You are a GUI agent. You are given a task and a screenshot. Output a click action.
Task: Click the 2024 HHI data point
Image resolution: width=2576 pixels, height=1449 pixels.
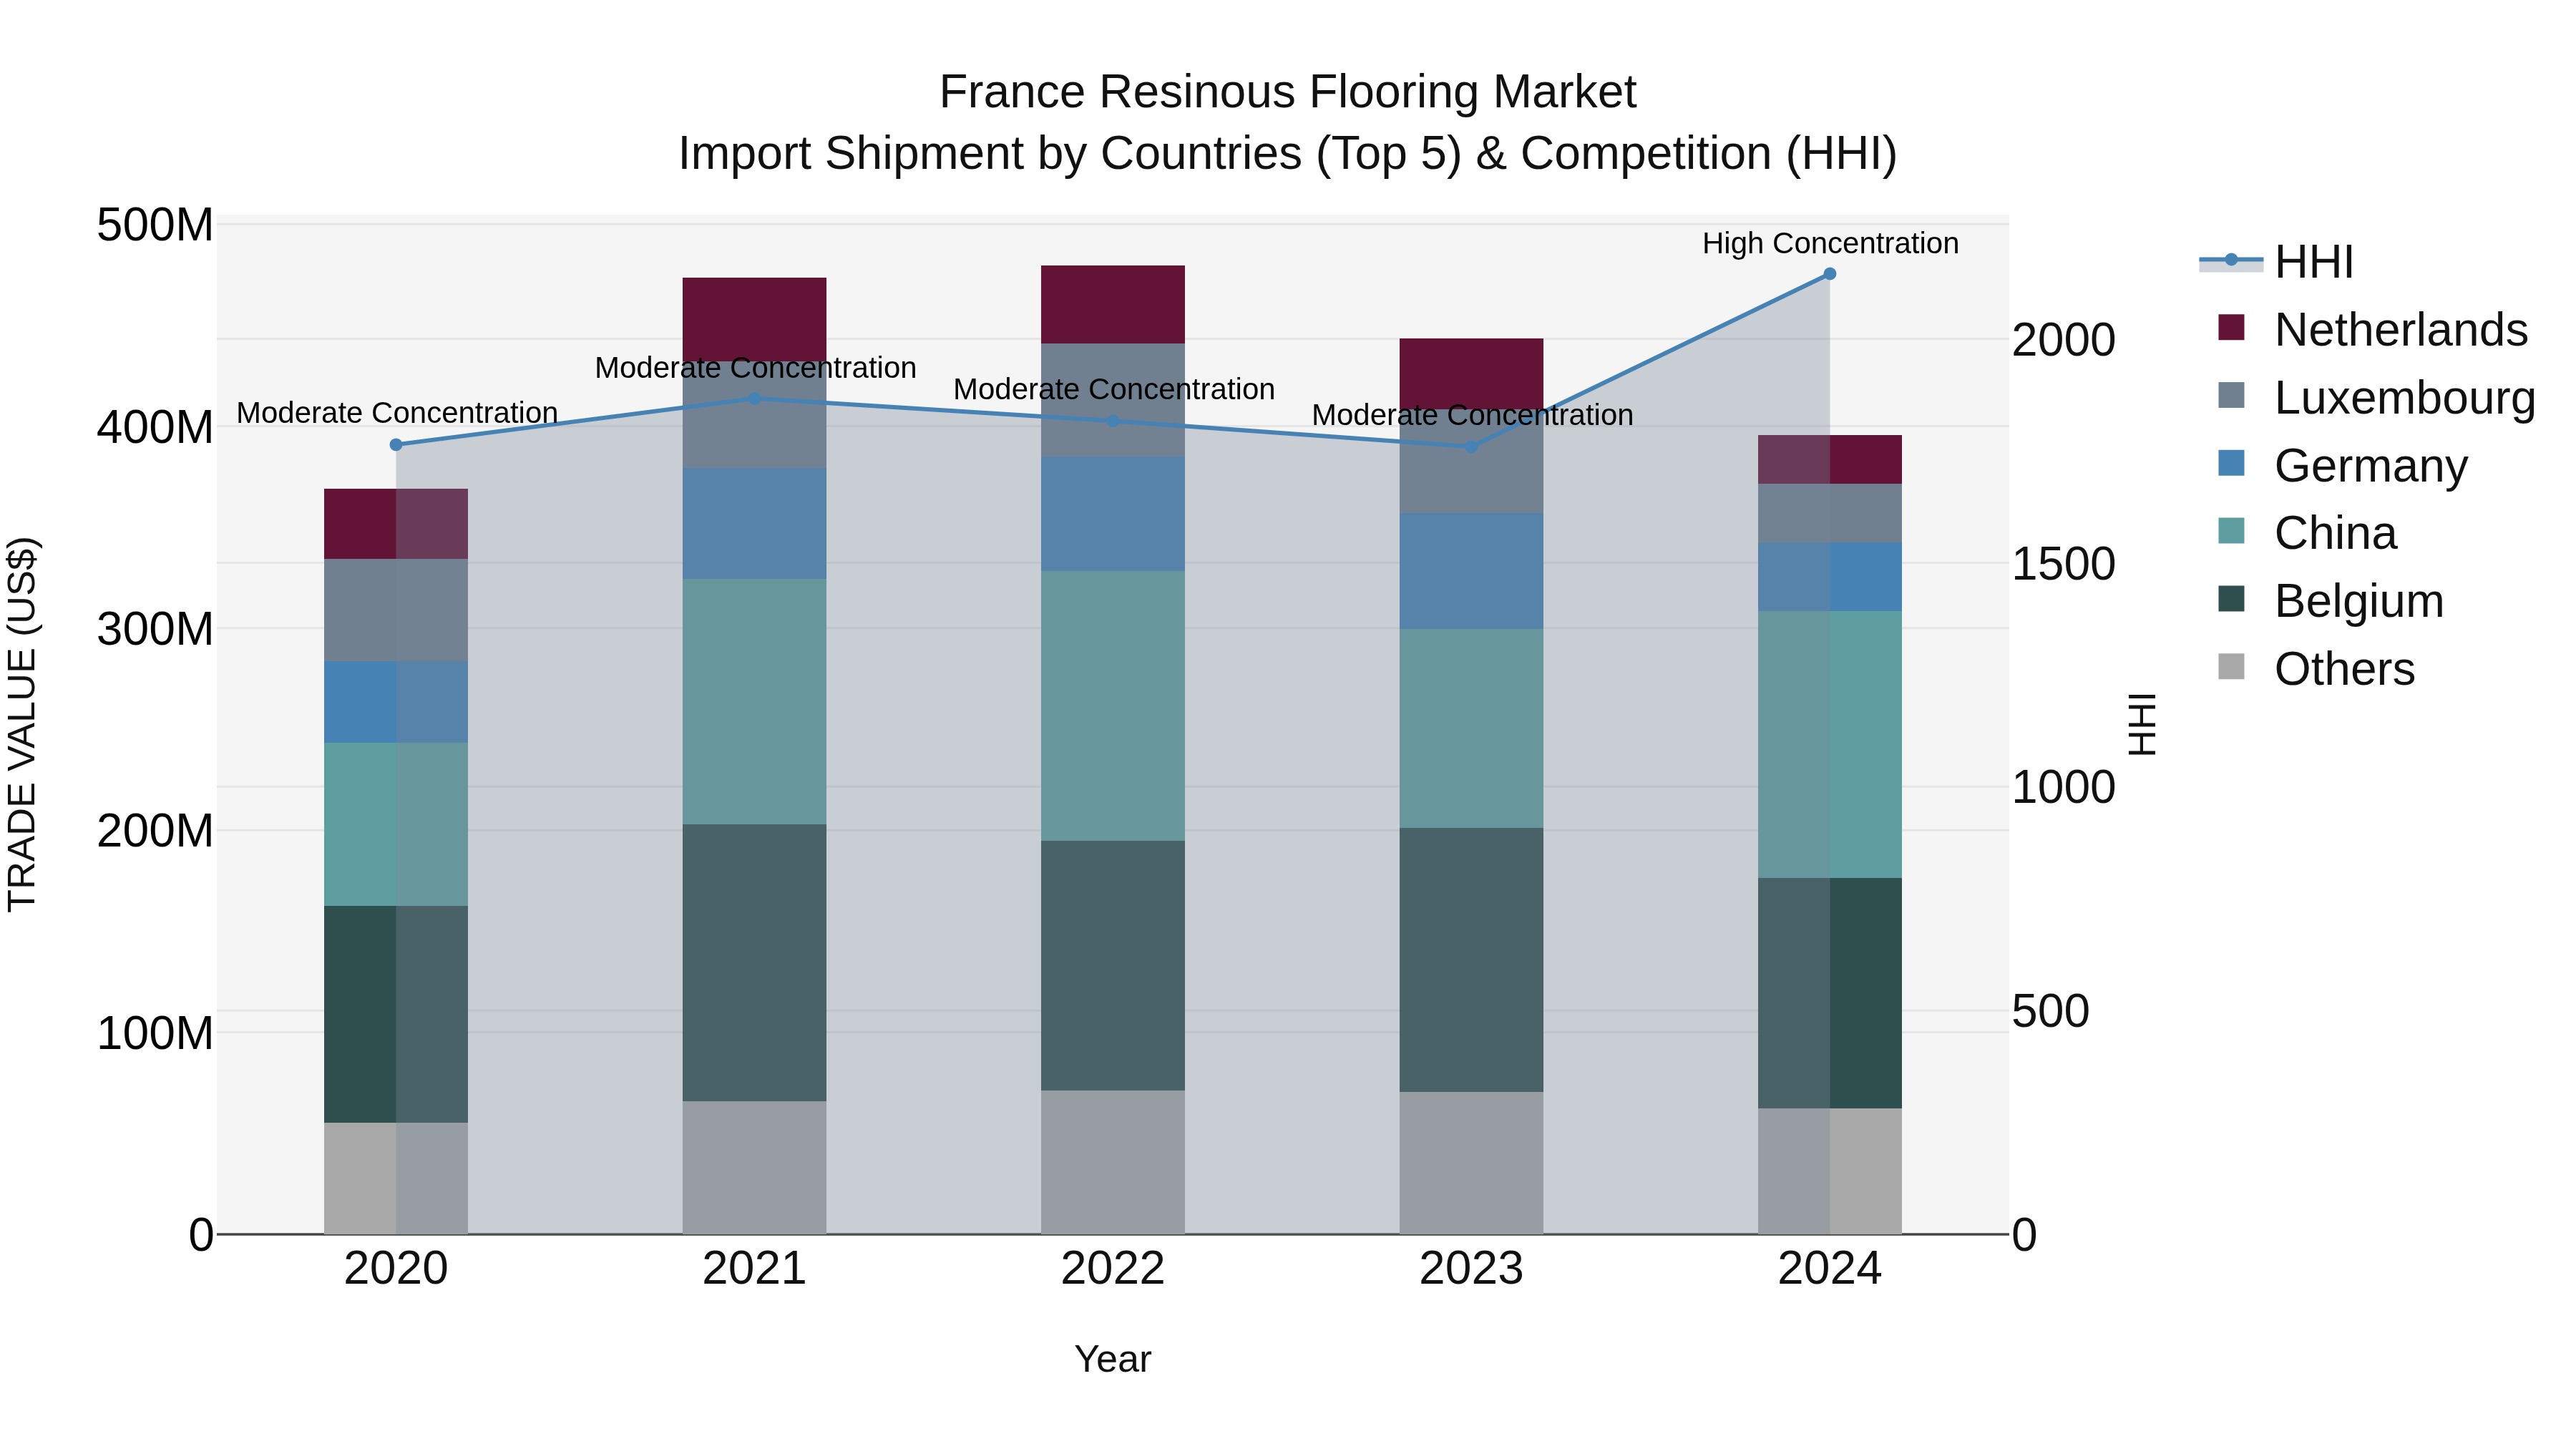(x=1830, y=273)
